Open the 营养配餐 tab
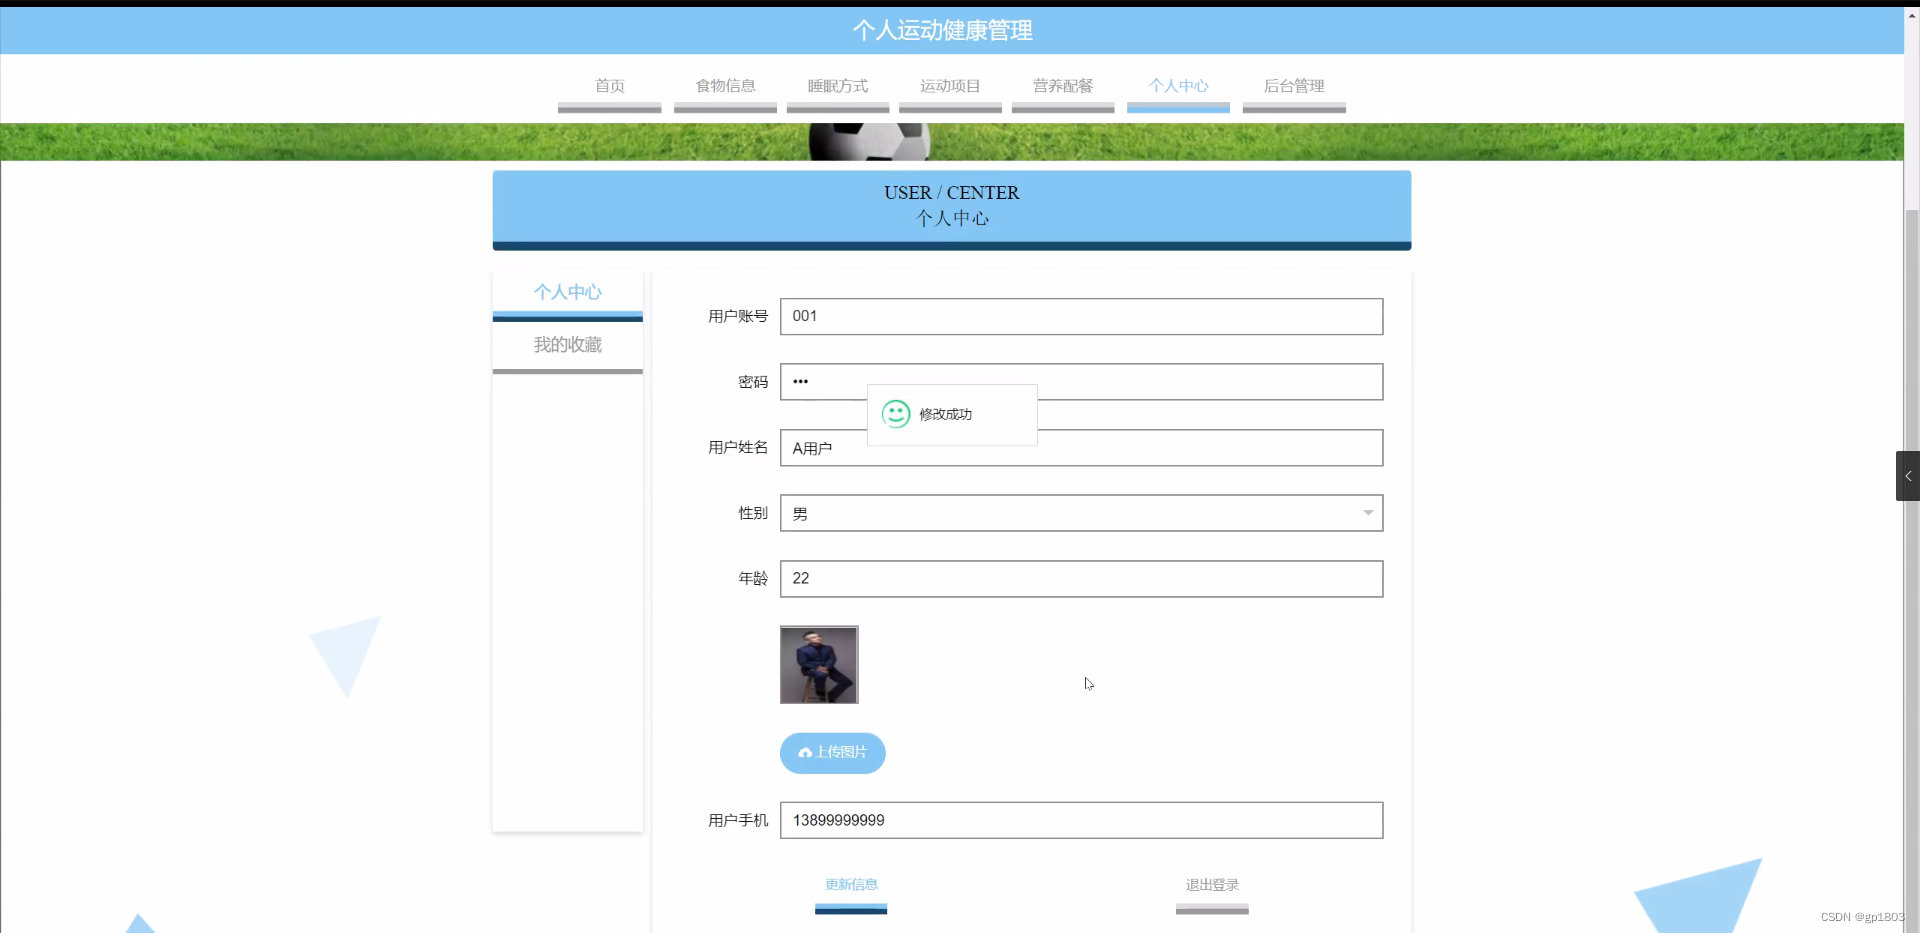This screenshot has height=933, width=1920. click(x=1063, y=86)
